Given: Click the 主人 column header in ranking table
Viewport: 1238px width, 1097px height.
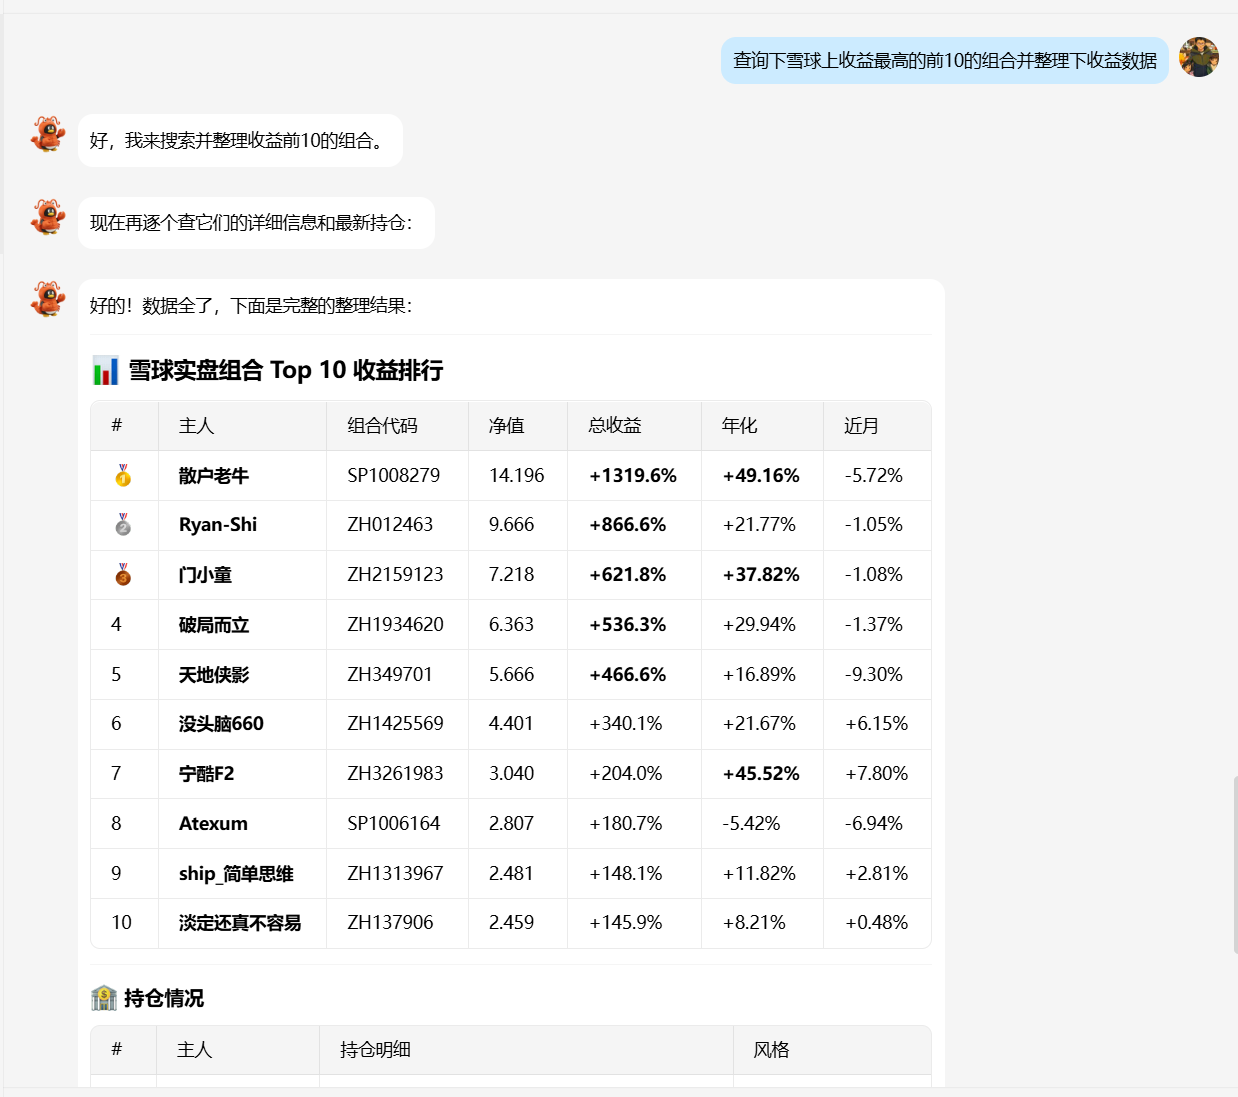Looking at the screenshot, I should pyautogui.click(x=196, y=426).
